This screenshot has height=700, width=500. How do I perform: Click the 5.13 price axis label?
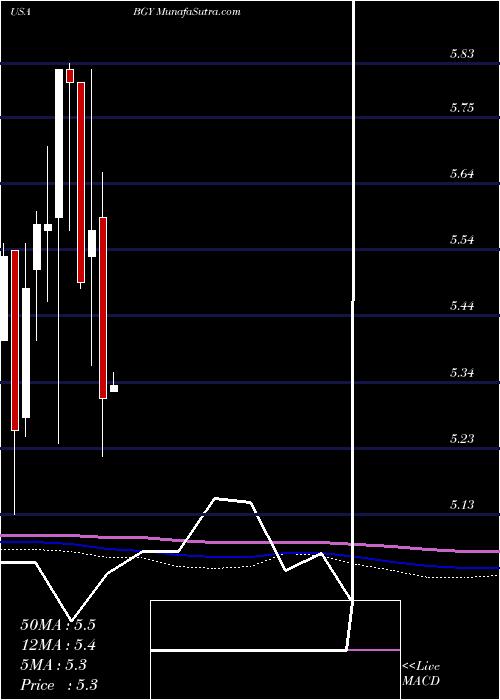[462, 505]
